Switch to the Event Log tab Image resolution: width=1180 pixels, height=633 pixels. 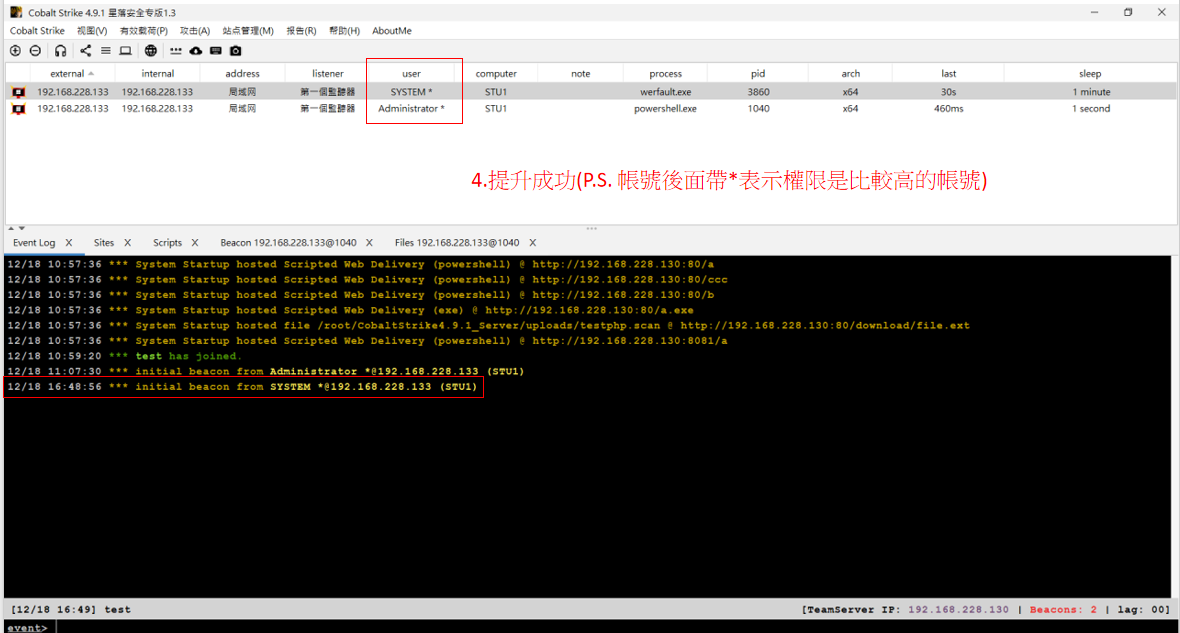pyautogui.click(x=34, y=242)
